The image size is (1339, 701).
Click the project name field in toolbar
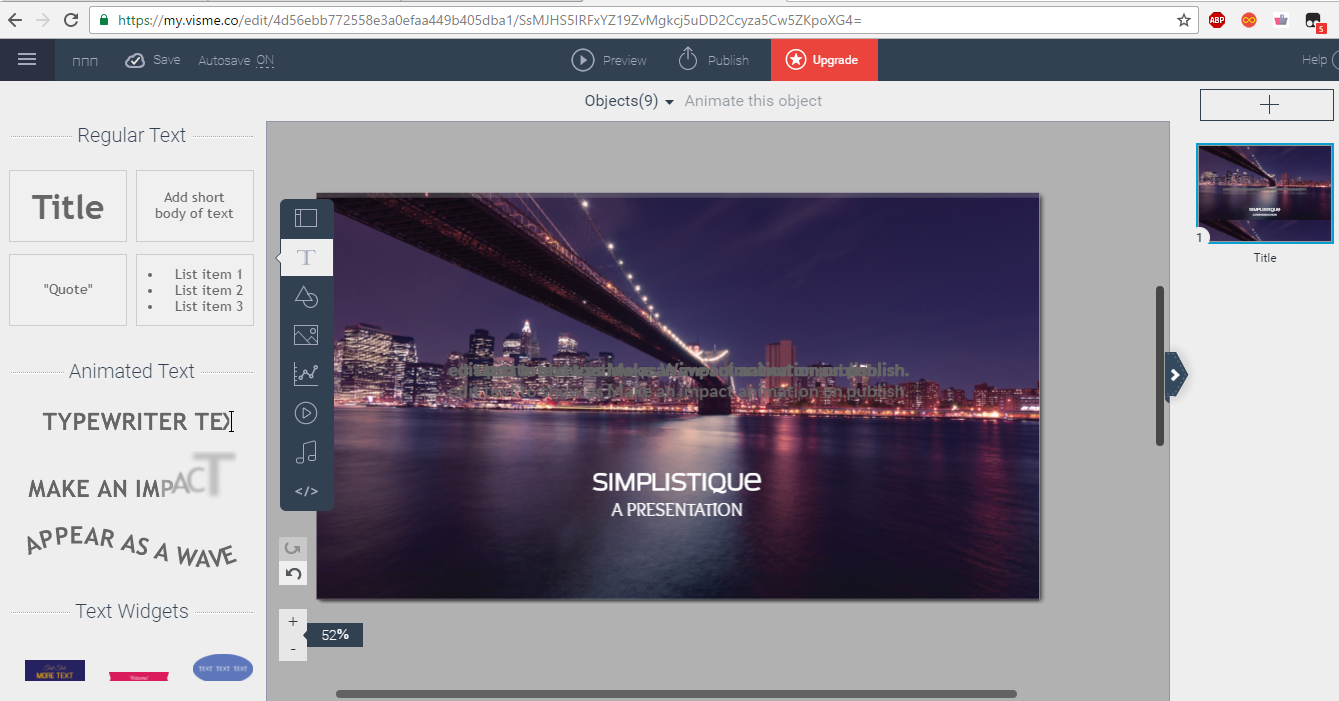coord(85,61)
